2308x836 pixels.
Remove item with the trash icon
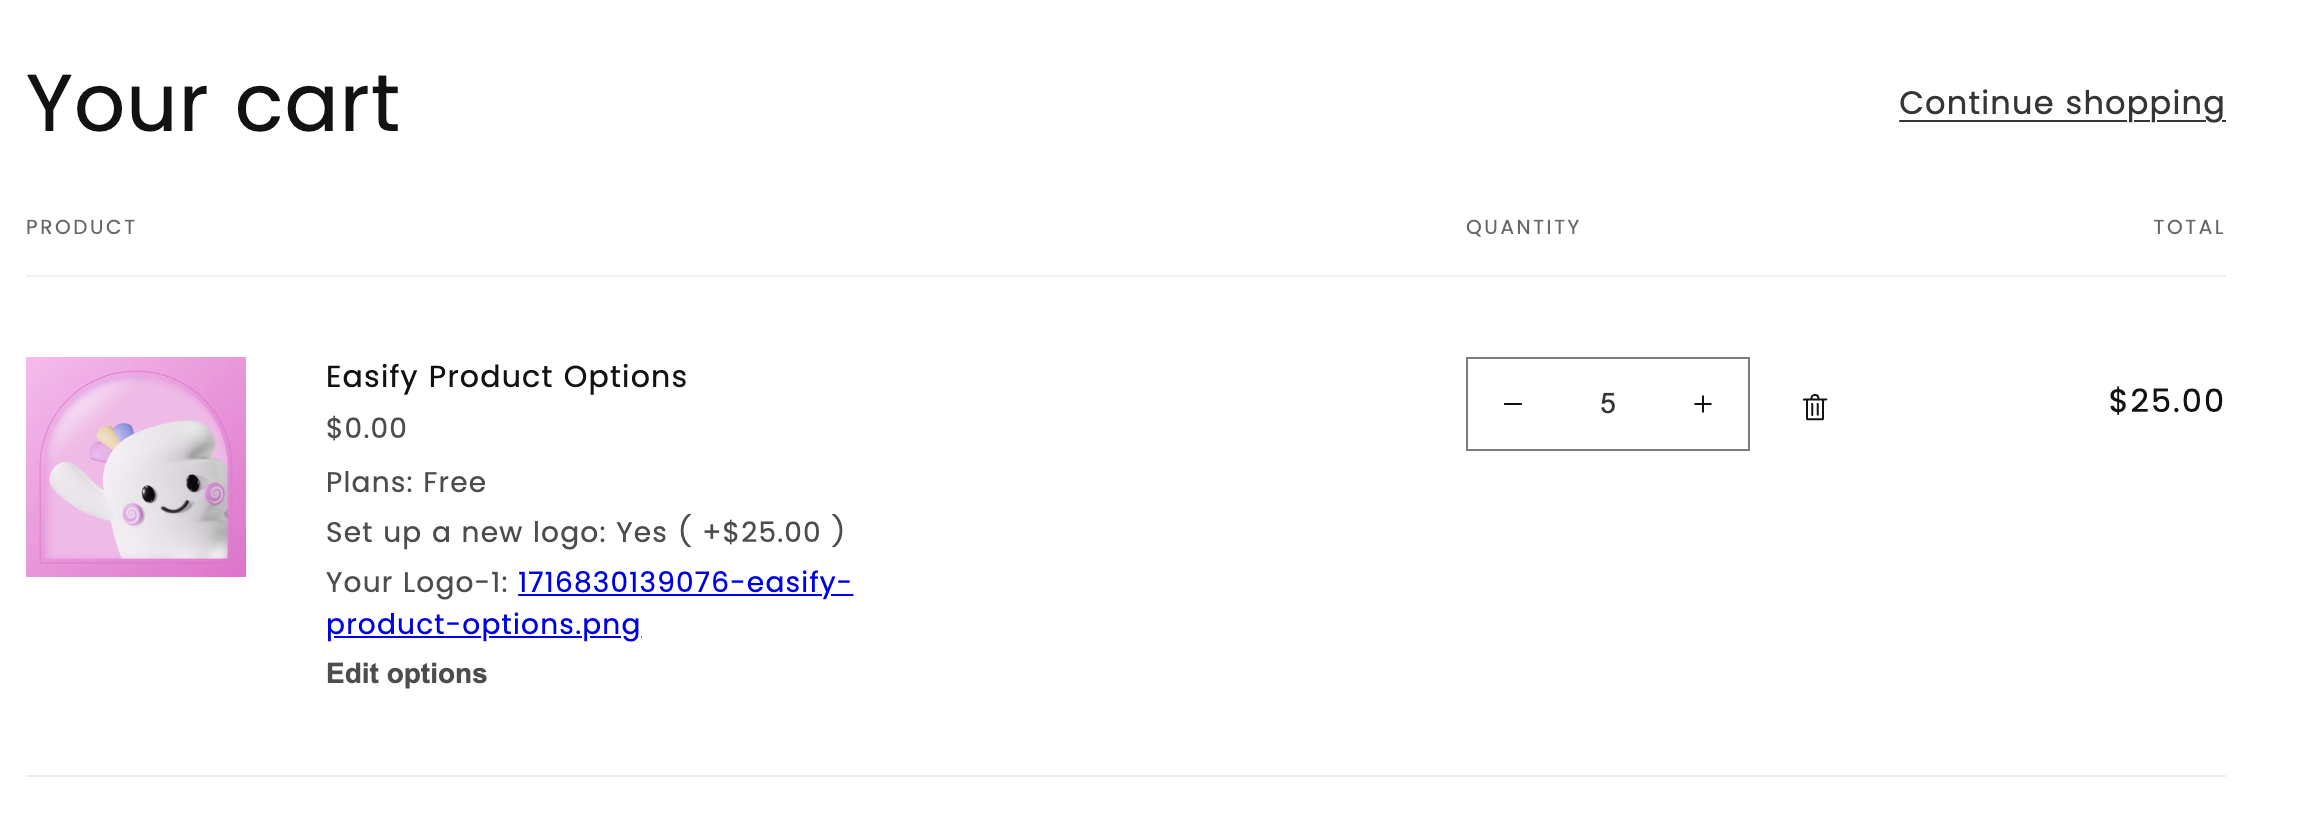1815,407
